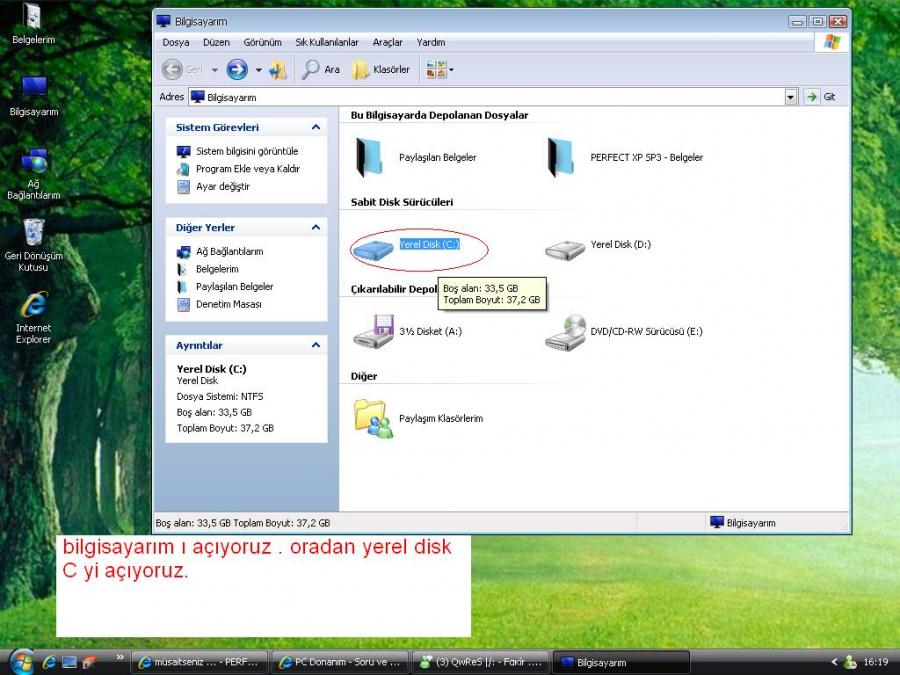
Task: Open the Dosya menu
Action: click(x=176, y=42)
